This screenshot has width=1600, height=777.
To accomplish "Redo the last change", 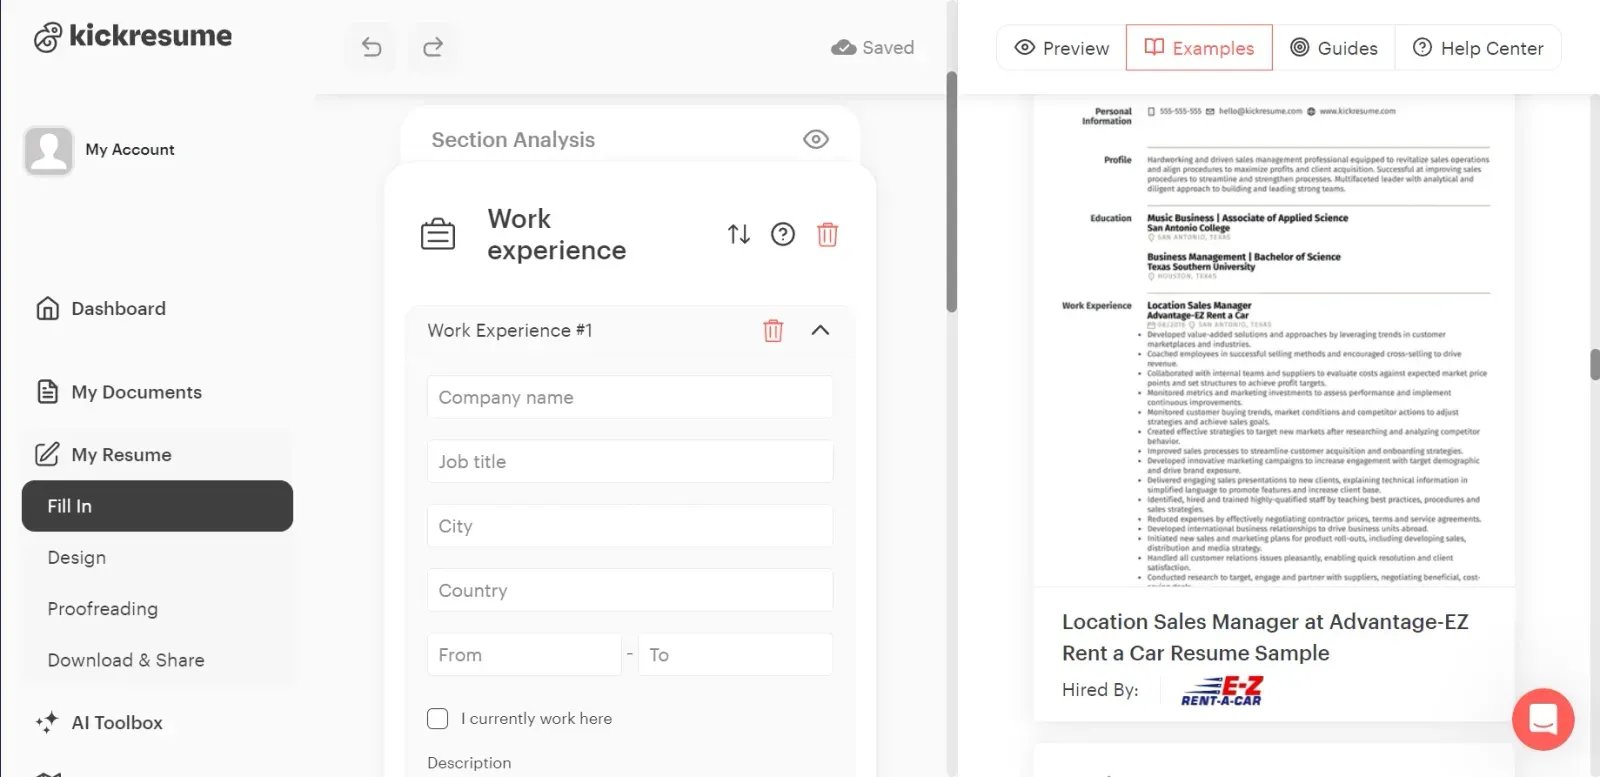I will (x=433, y=47).
